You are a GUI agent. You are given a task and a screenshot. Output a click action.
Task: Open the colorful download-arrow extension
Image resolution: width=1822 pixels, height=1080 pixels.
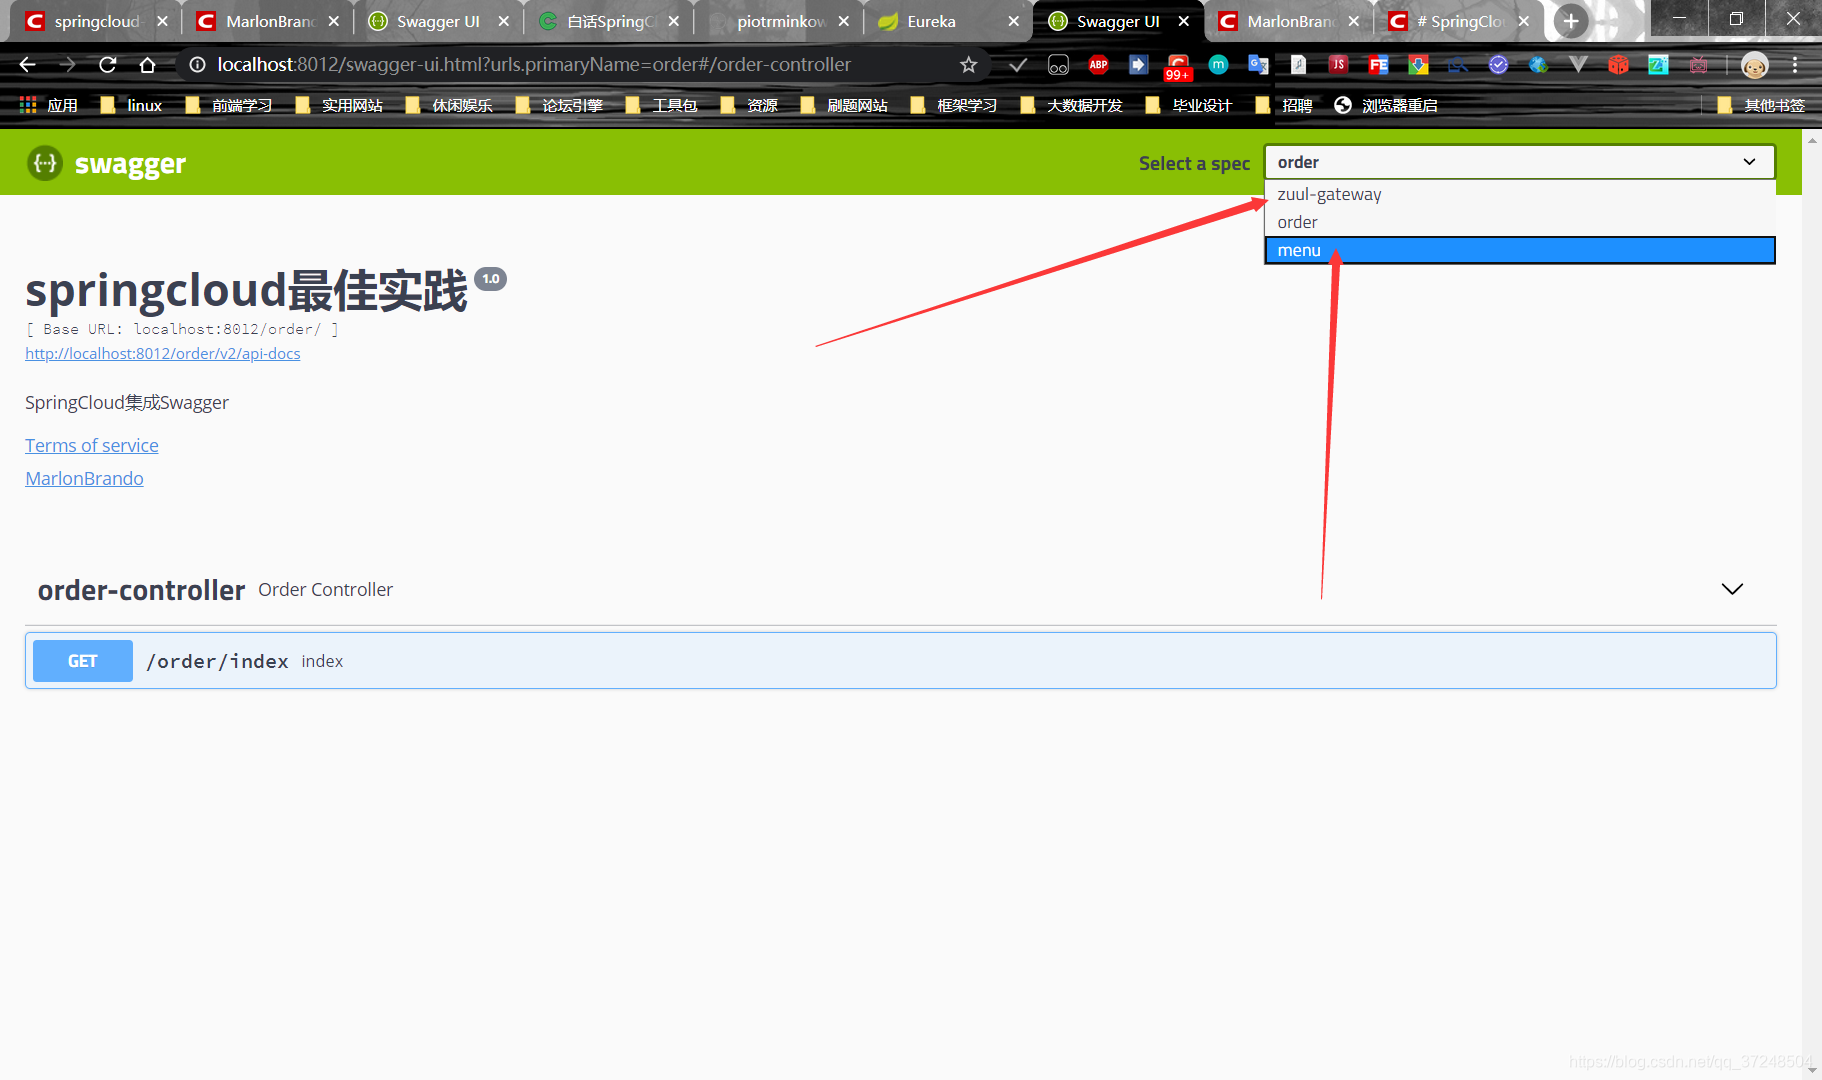click(x=1418, y=65)
